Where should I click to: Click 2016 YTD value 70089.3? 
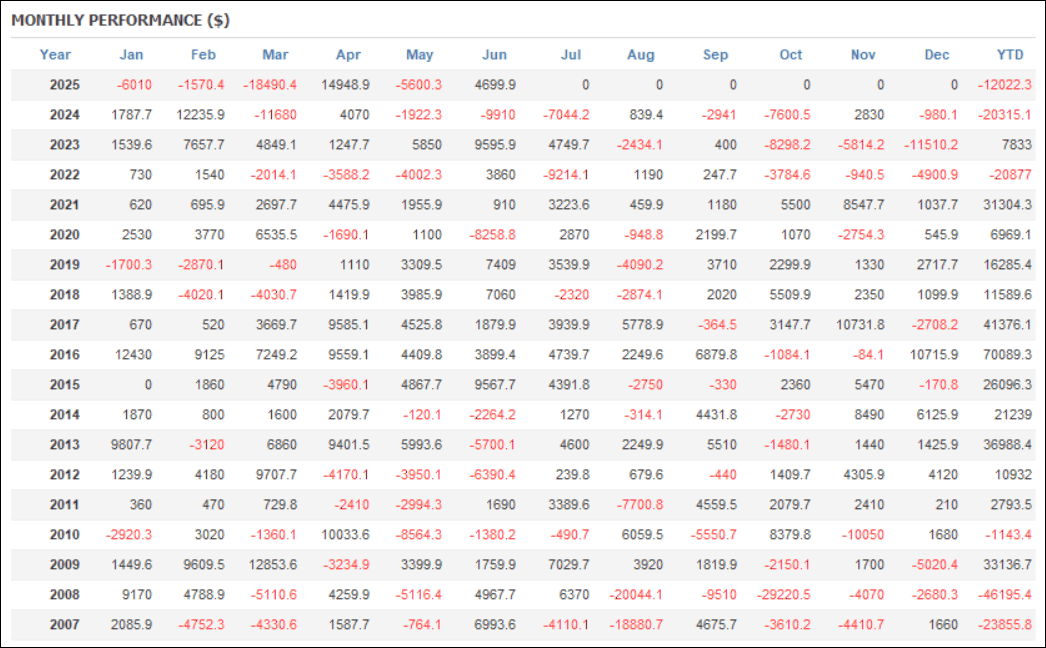(x=1007, y=355)
